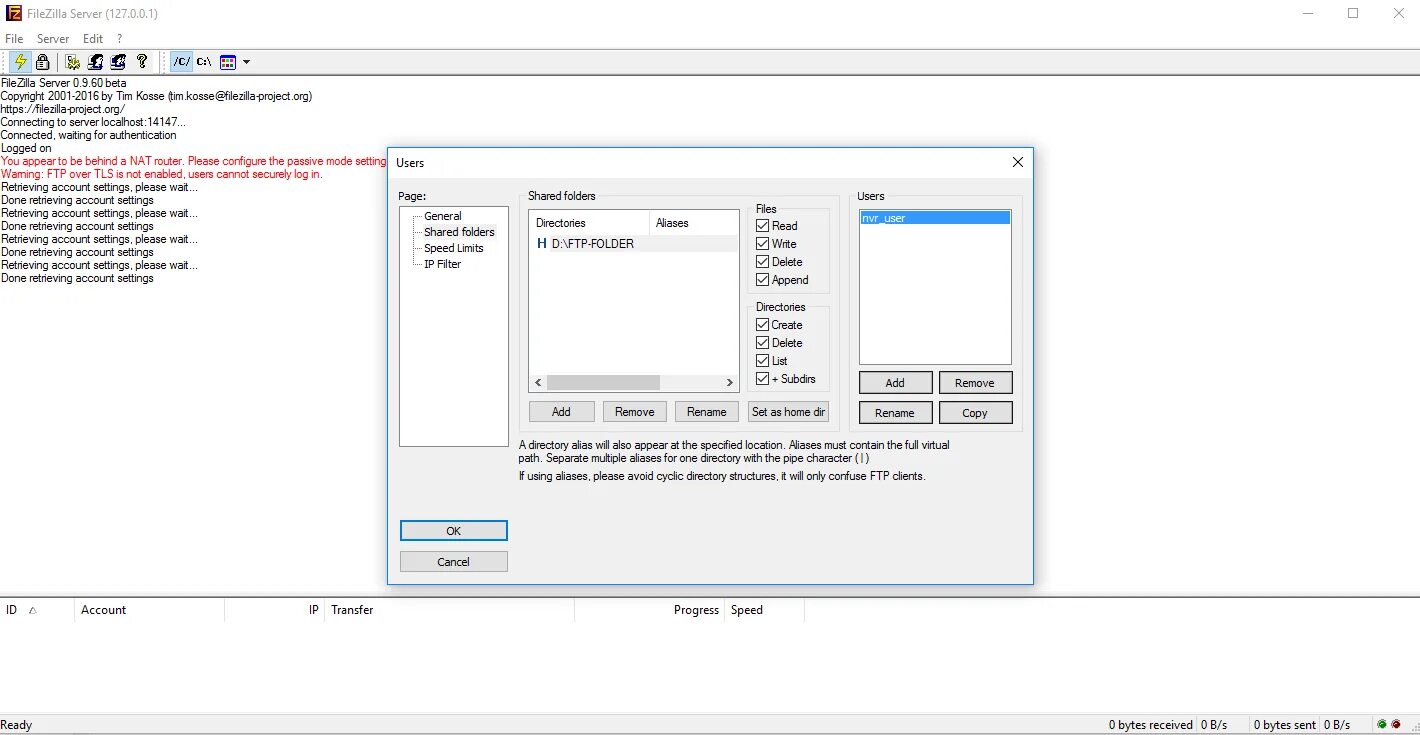Screen dimensions: 1420x735
Task: Click Remove under Shared folders
Action: tap(635, 412)
